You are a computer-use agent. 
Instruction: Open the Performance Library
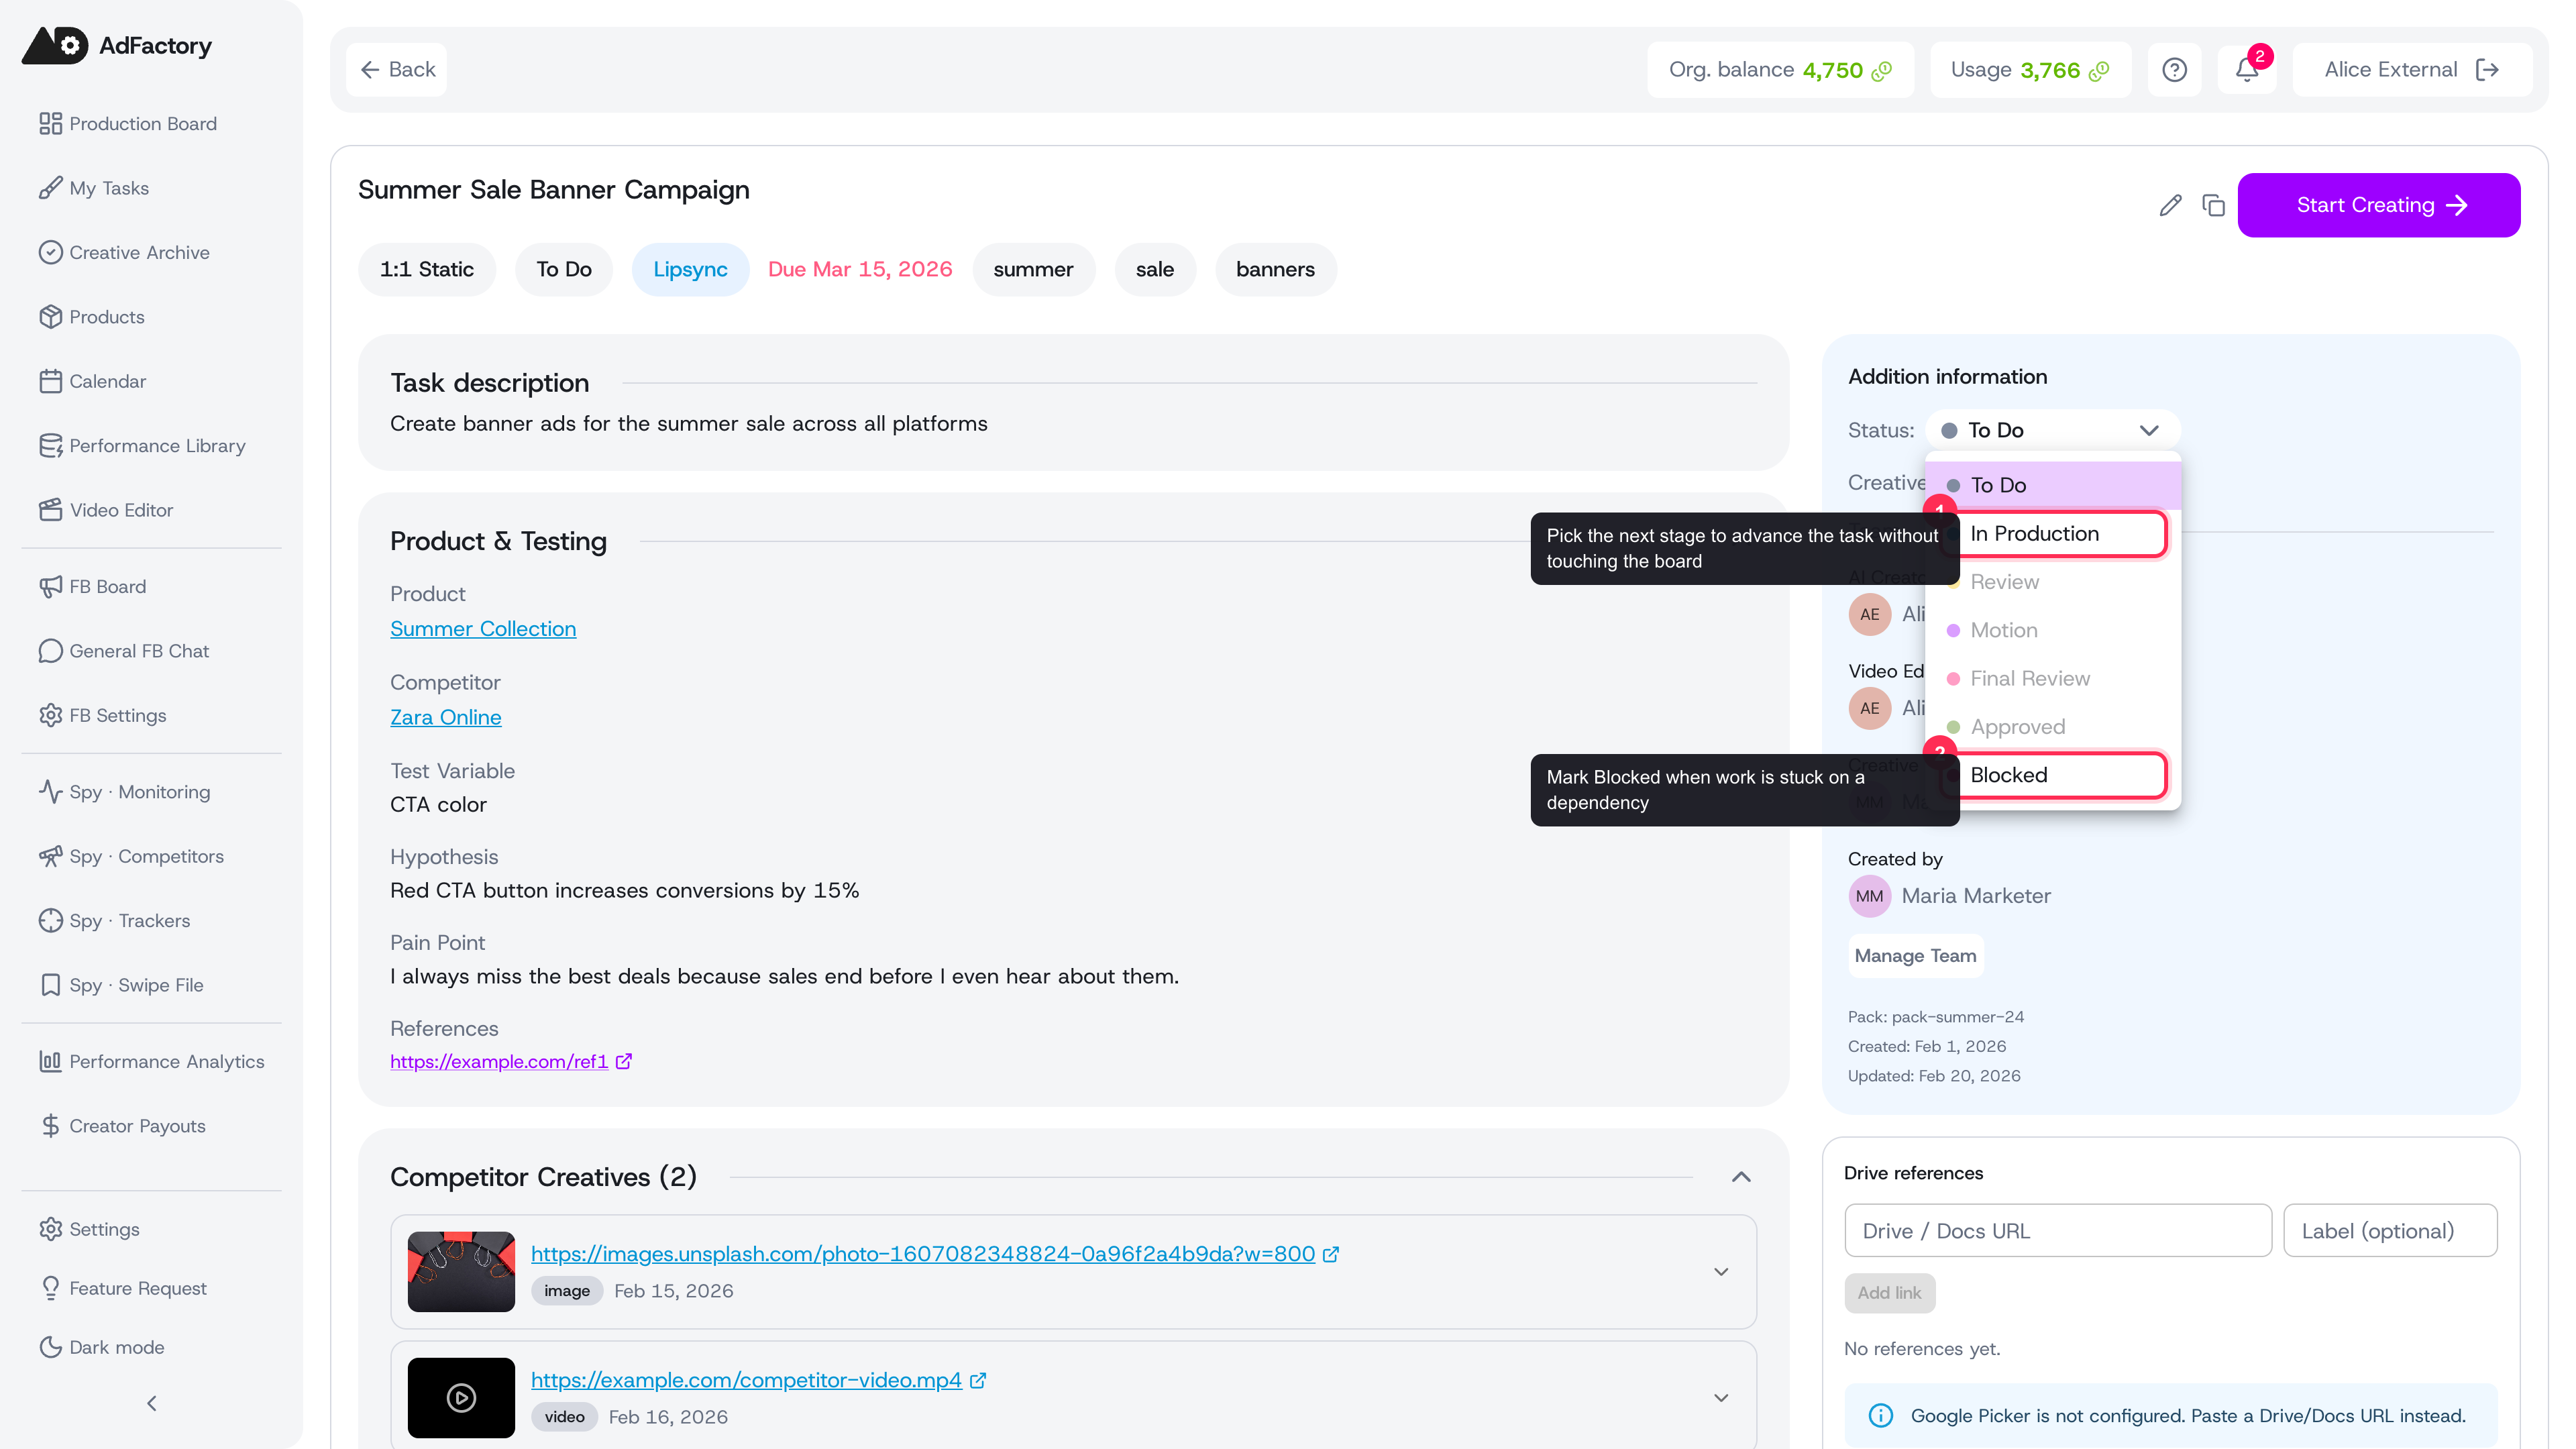[142, 445]
